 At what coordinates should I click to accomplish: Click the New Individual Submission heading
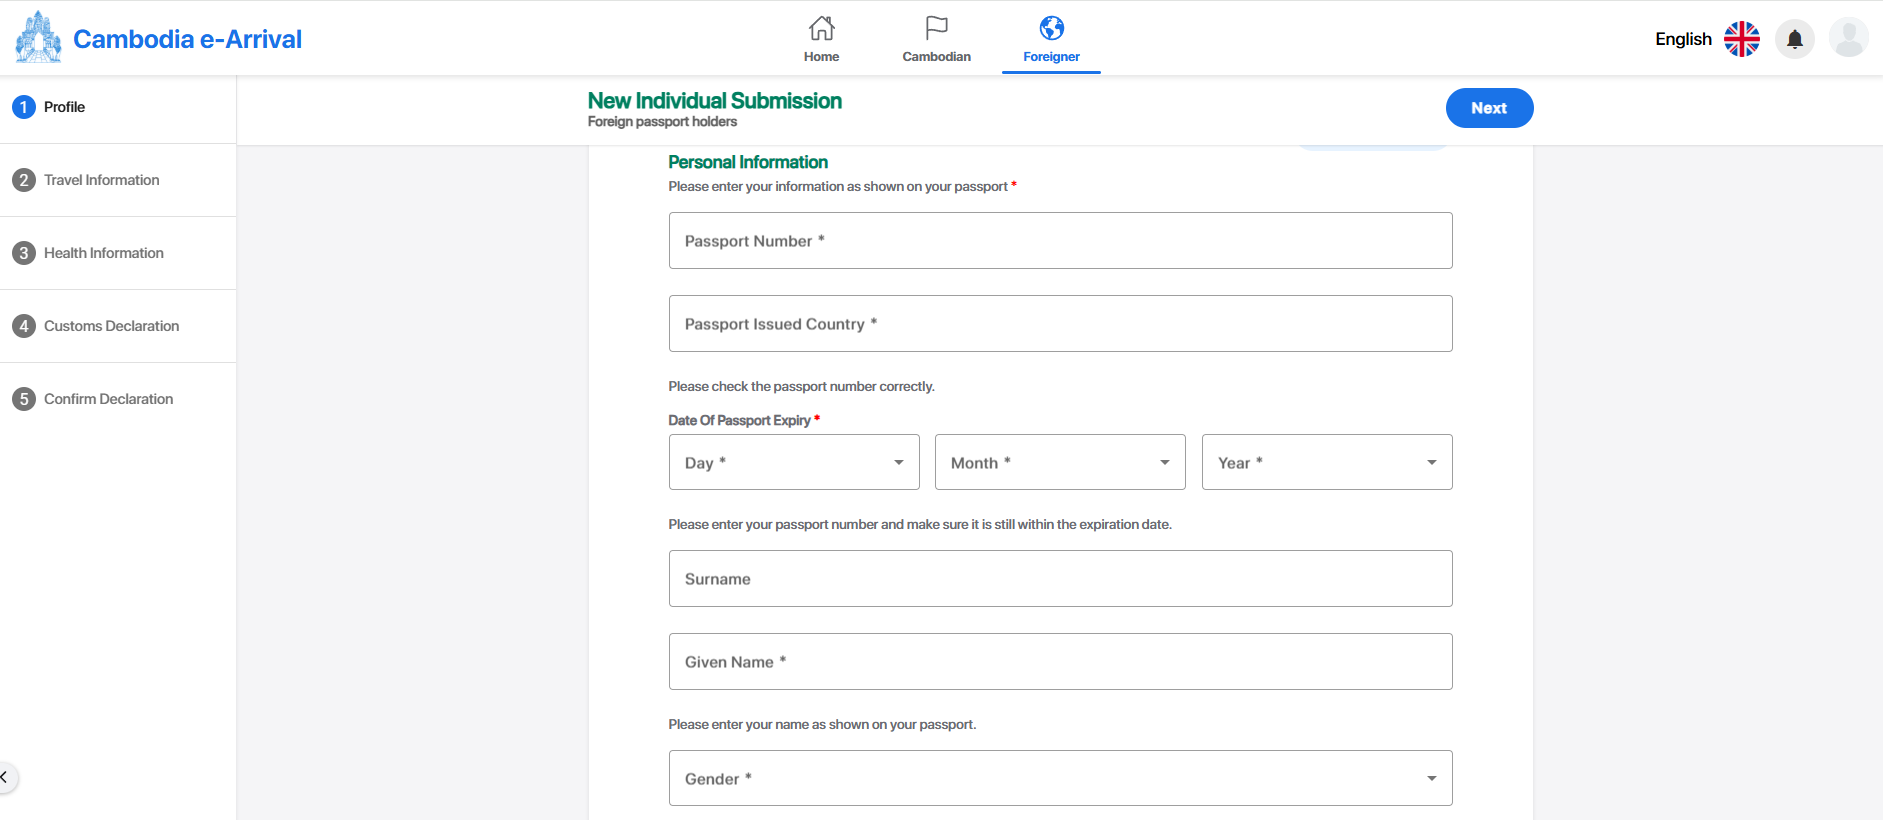tap(715, 101)
